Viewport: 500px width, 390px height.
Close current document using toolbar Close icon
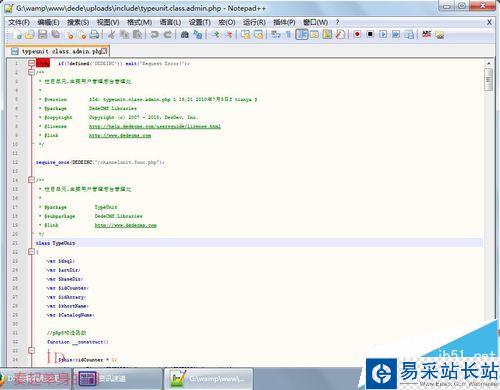pyautogui.click(x=70, y=34)
